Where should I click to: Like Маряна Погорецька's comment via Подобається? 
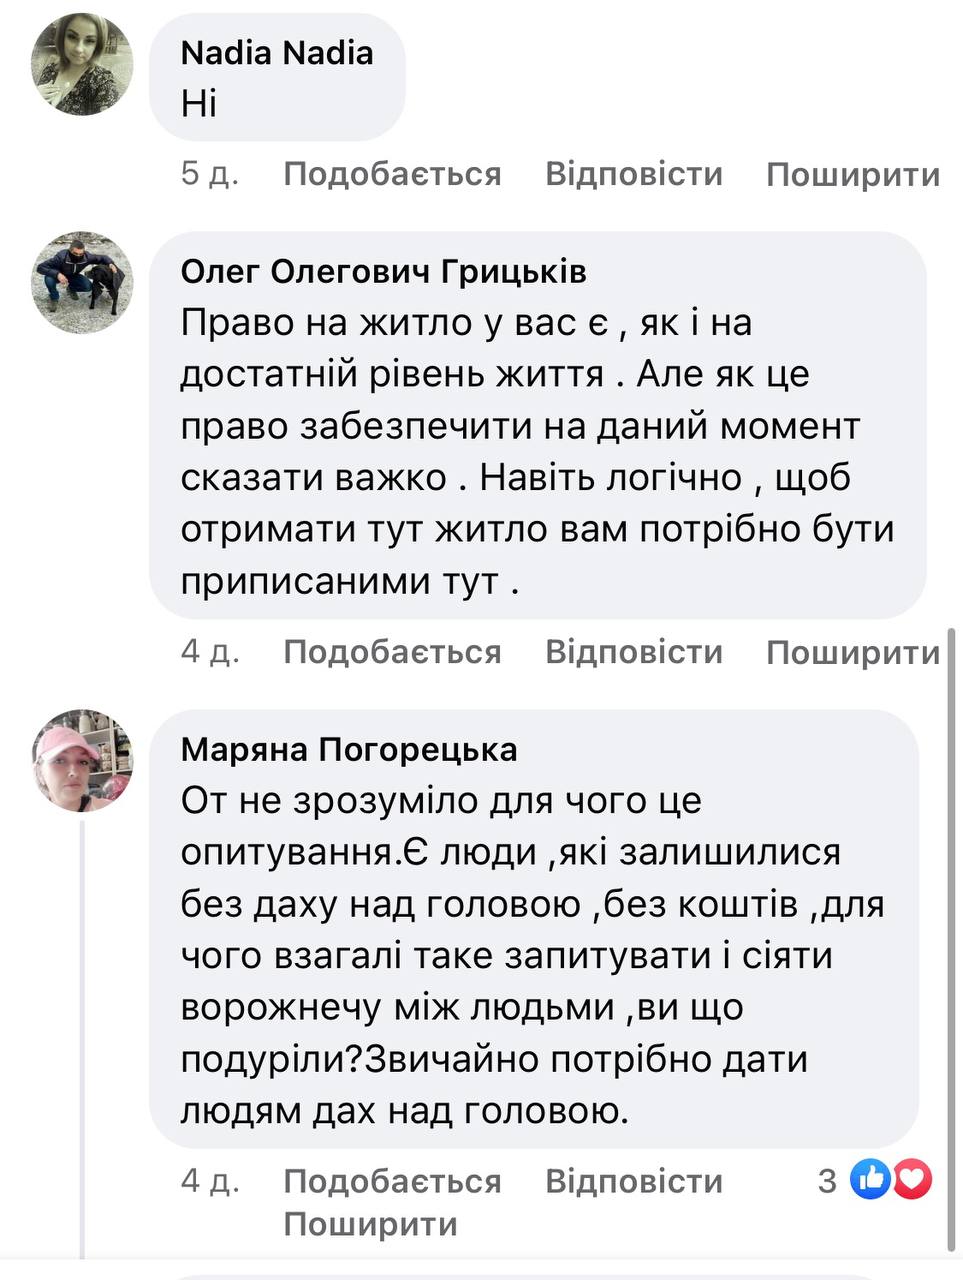click(x=392, y=1181)
